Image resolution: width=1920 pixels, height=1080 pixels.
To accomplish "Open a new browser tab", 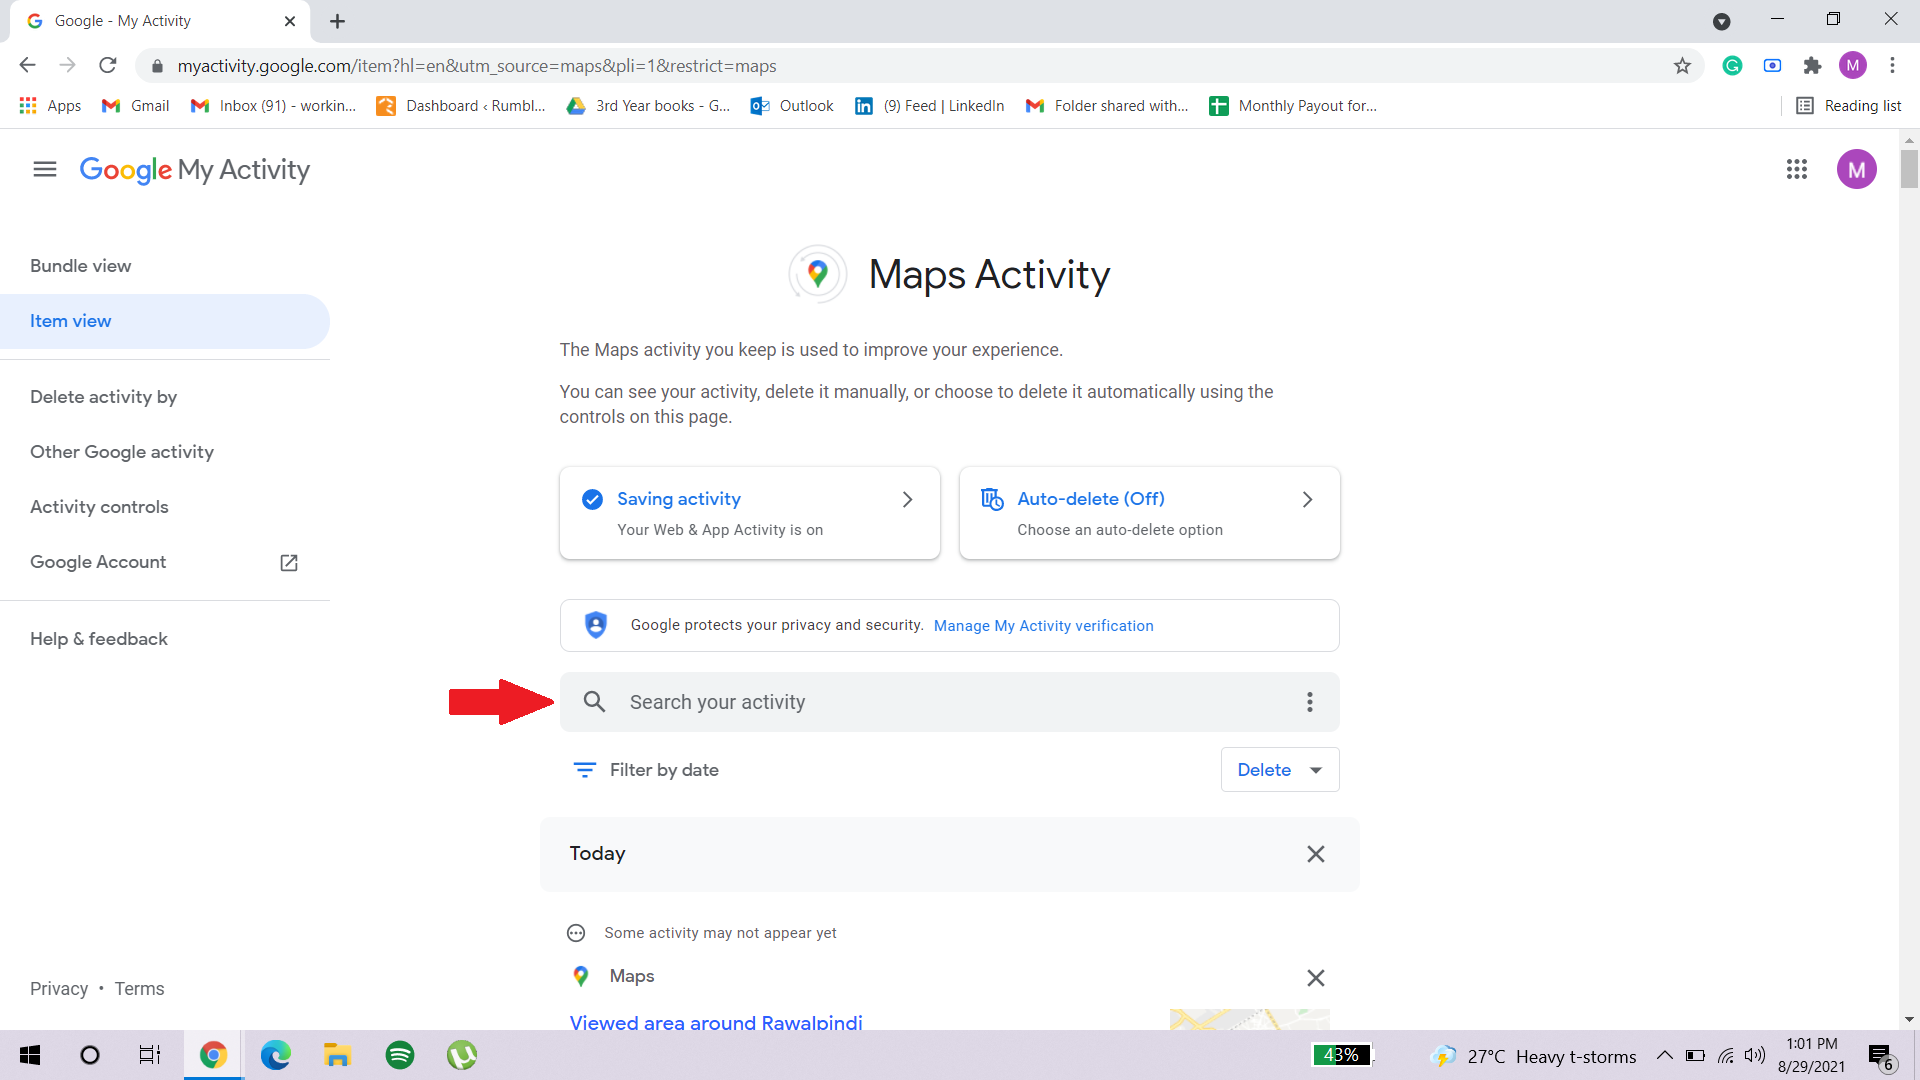I will point(337,21).
